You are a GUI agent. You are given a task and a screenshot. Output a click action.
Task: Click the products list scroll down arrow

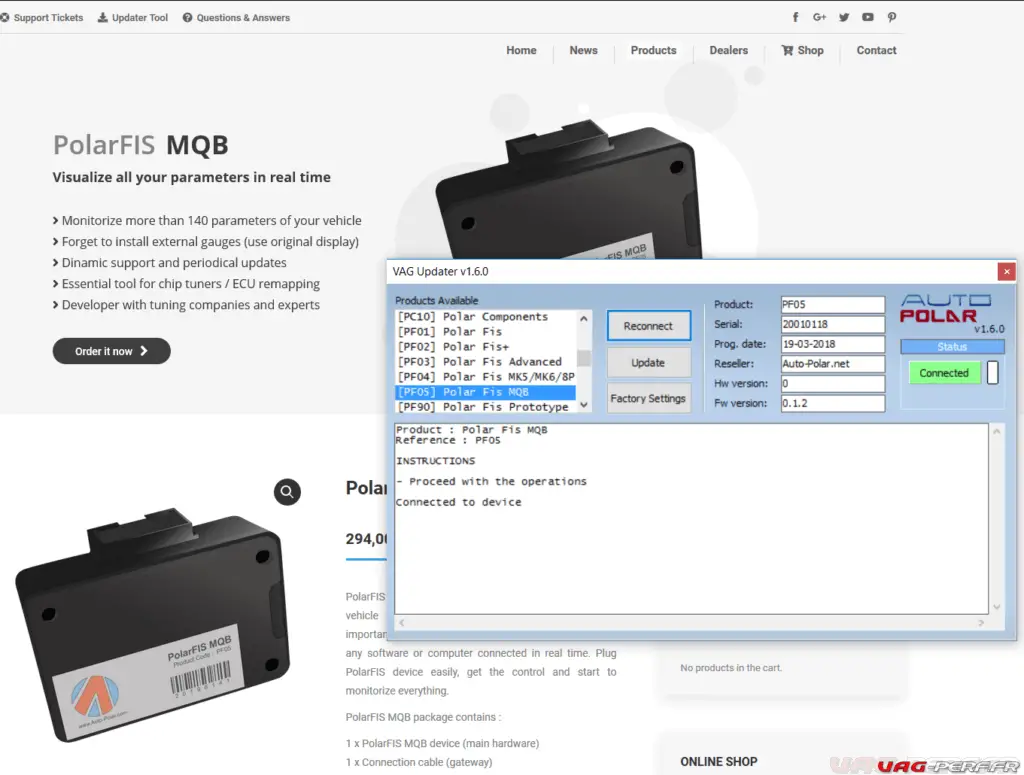pyautogui.click(x=584, y=405)
